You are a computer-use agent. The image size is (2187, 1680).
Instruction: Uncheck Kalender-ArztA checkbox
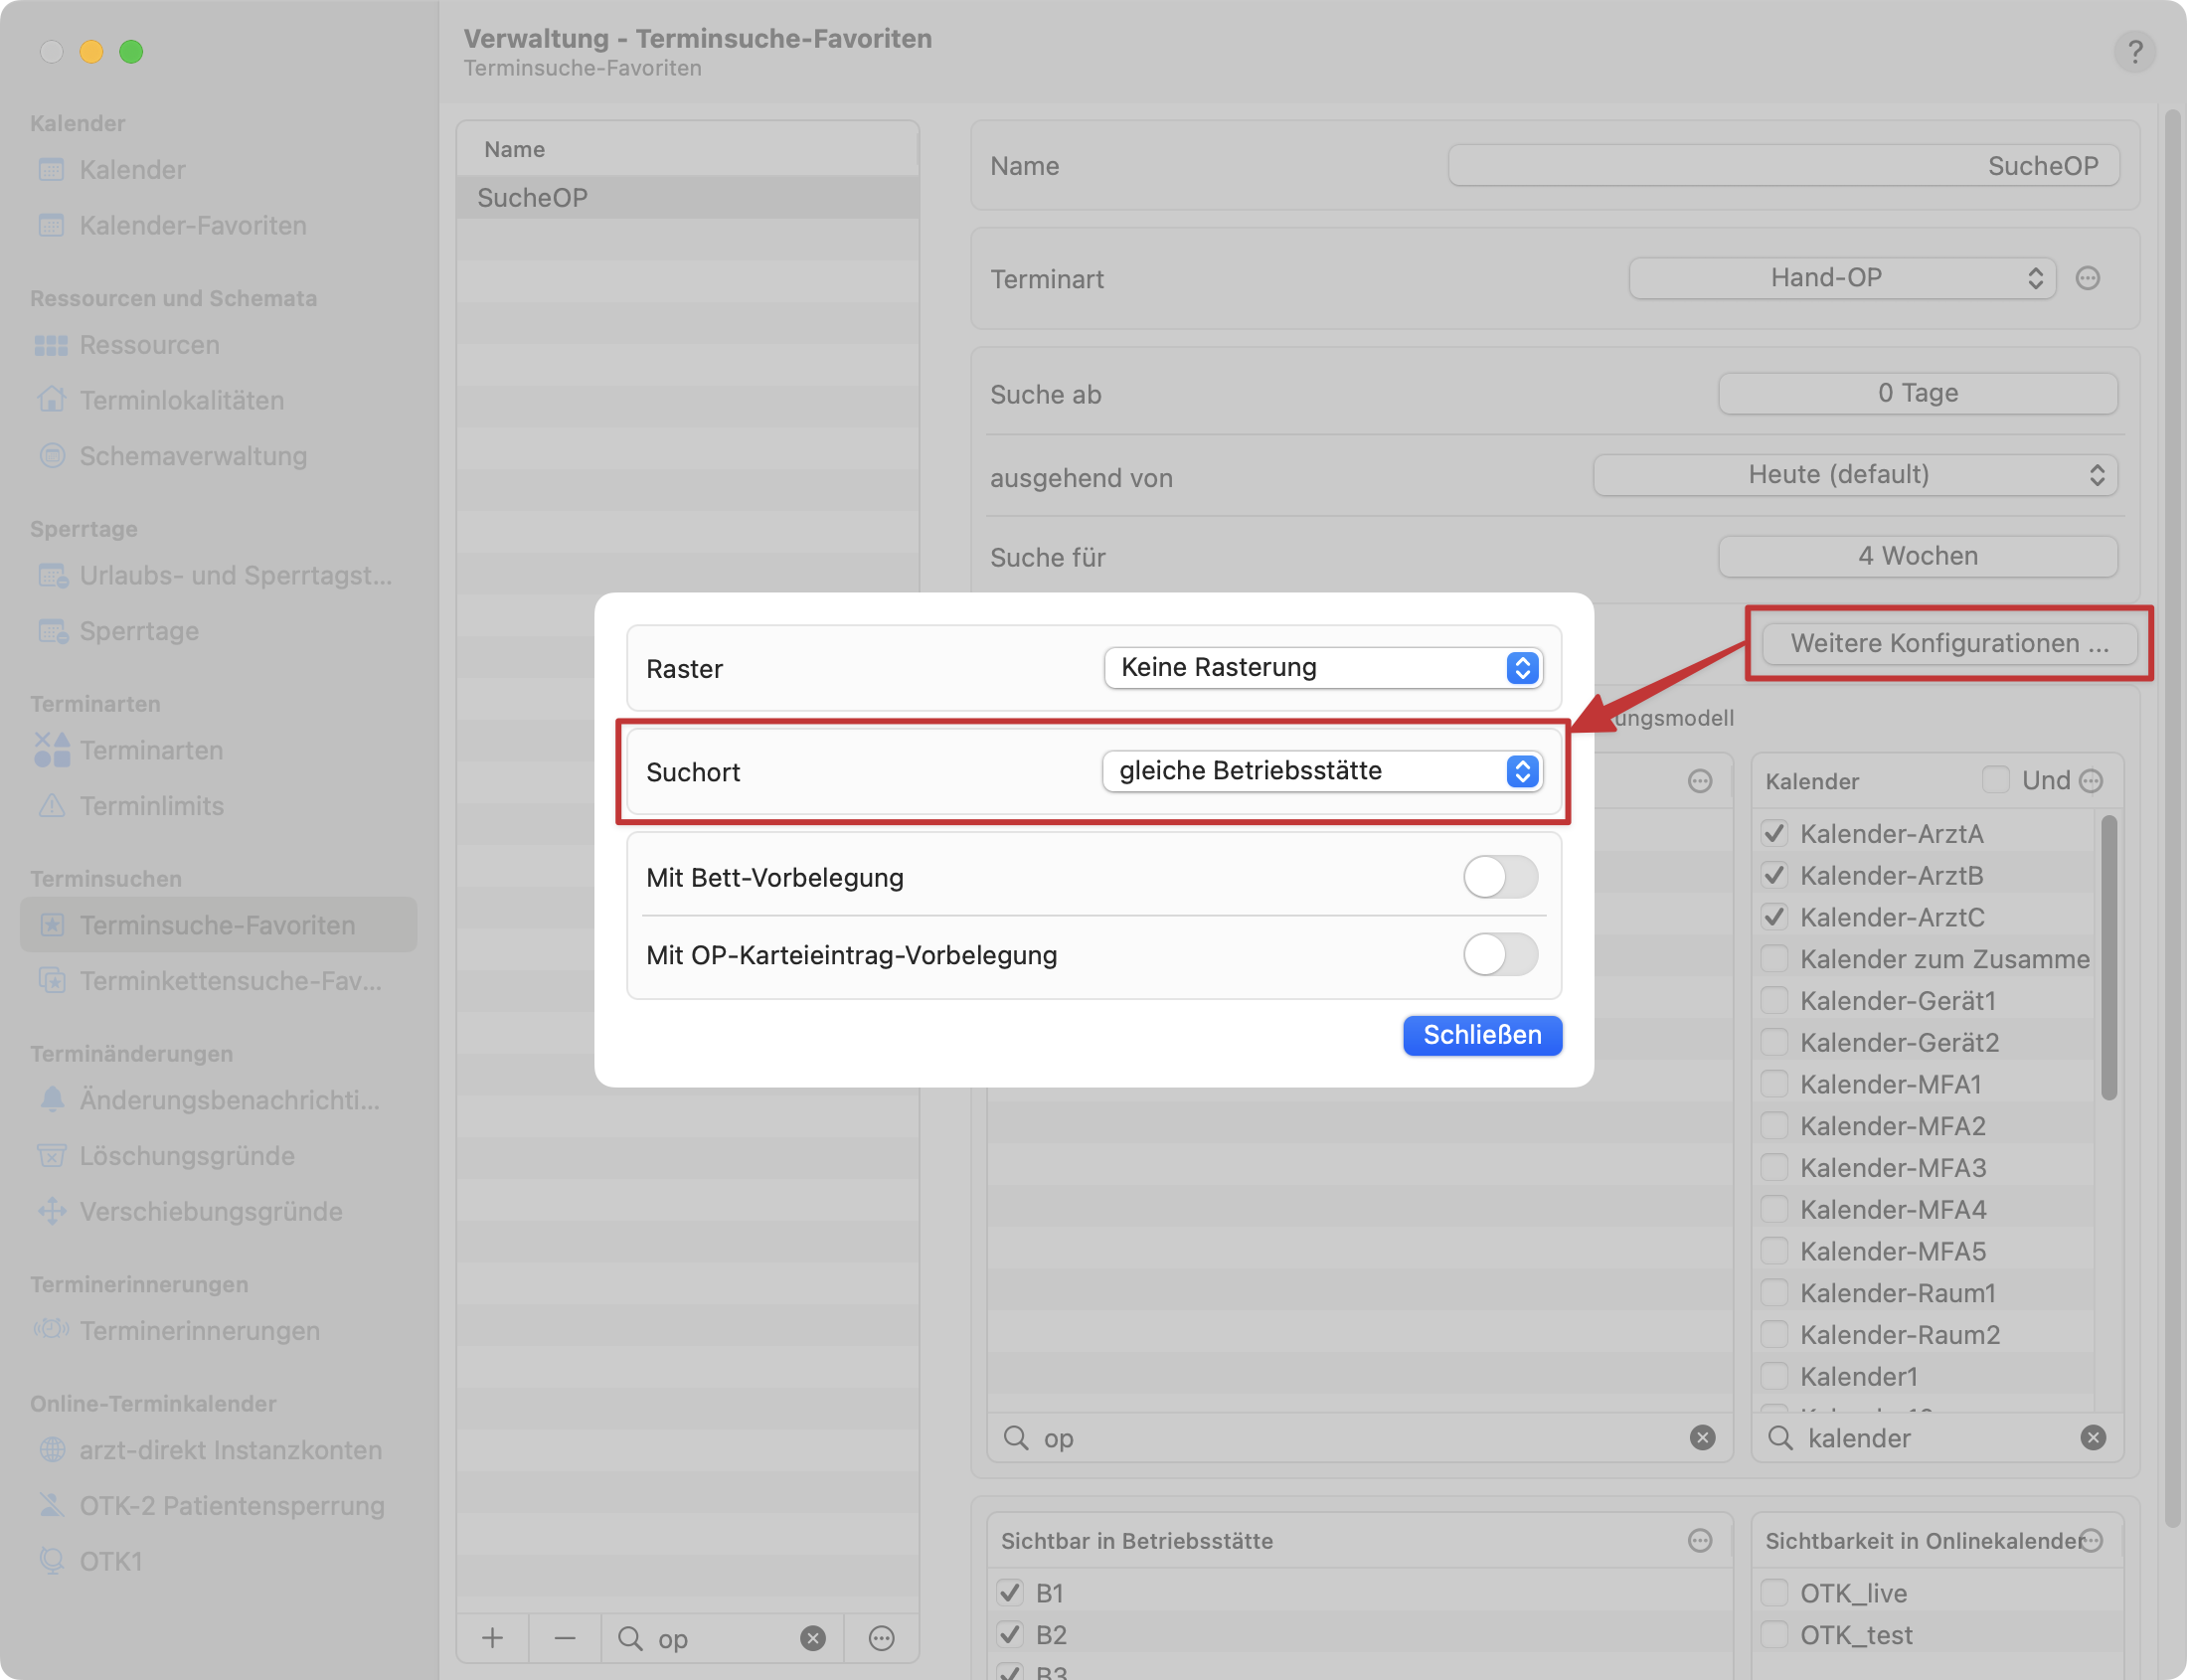[1774, 833]
